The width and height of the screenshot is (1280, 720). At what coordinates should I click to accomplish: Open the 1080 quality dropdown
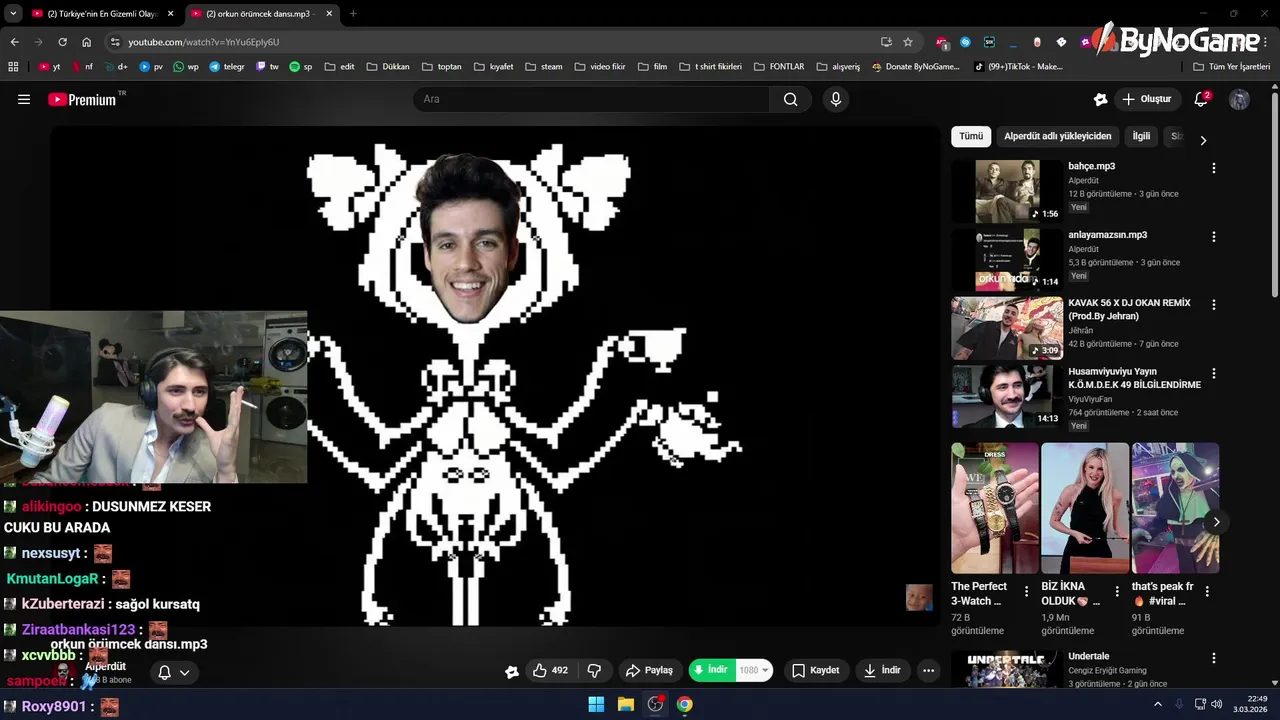754,670
